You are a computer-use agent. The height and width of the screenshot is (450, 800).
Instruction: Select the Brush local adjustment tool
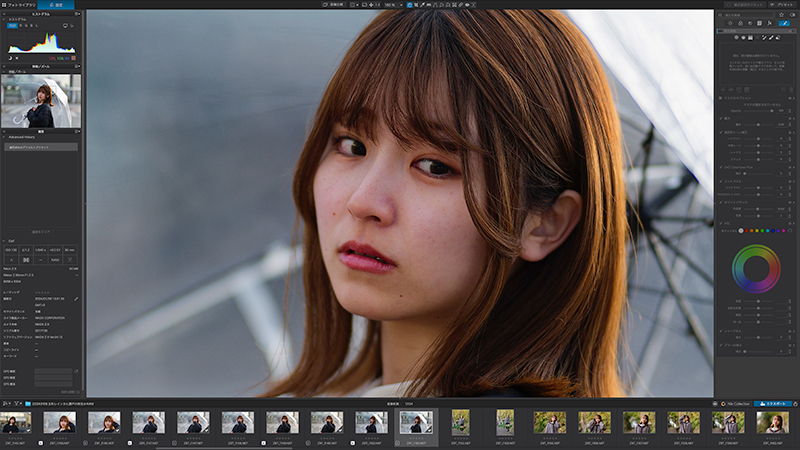click(771, 38)
